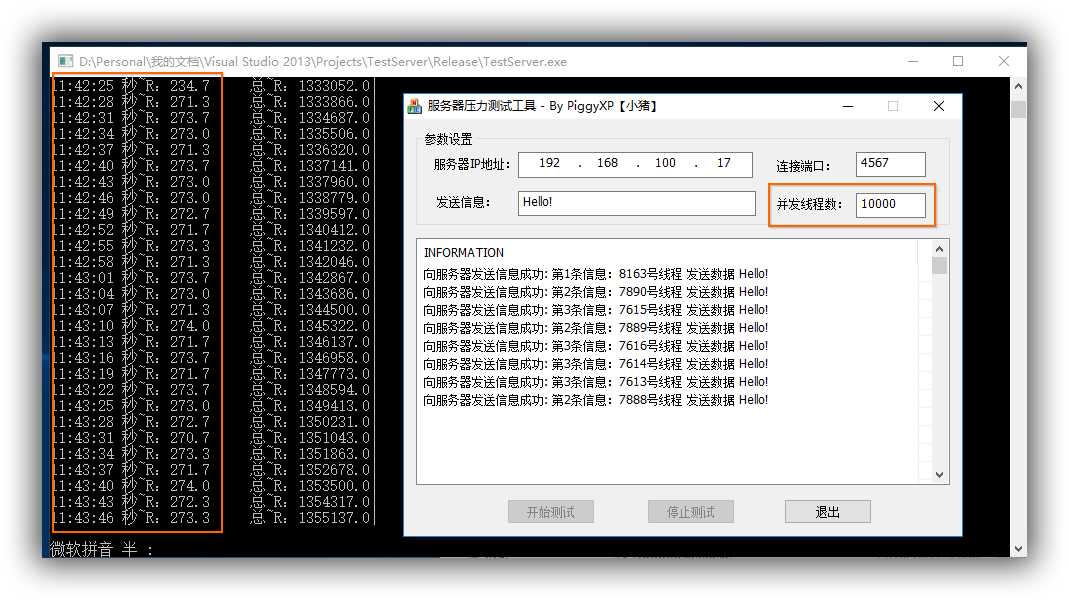Click the port field showing 4567
1069x600 pixels.
[890, 164]
